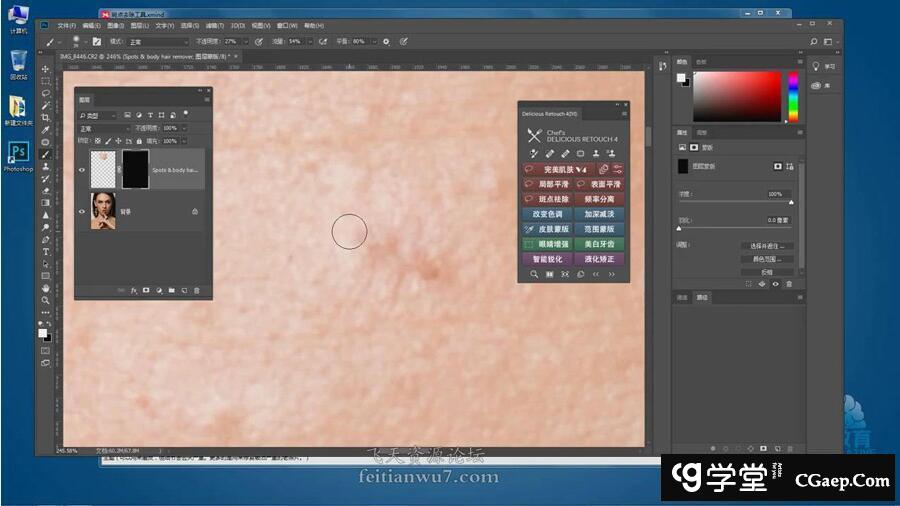Click the magnifier icon in Delicious Retouch panel
The image size is (900, 506).
(x=534, y=274)
